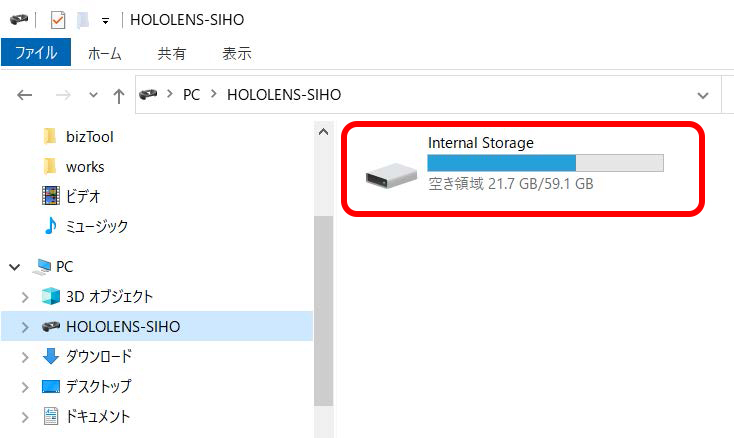The height and width of the screenshot is (438, 734).
Task: Select the works folder icon
Action: (50, 166)
